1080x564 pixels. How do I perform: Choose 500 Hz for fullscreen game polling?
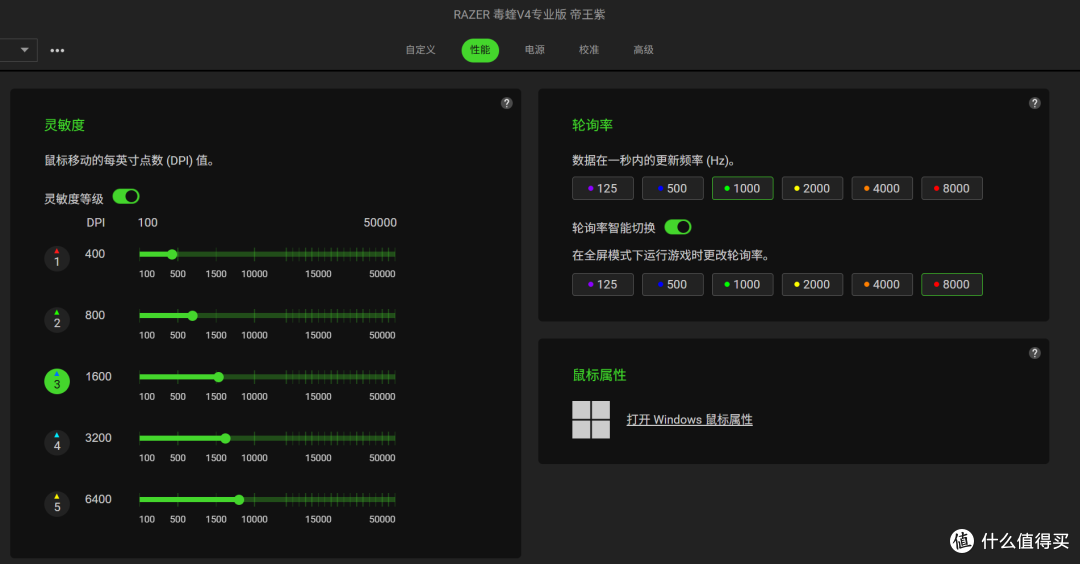(672, 284)
